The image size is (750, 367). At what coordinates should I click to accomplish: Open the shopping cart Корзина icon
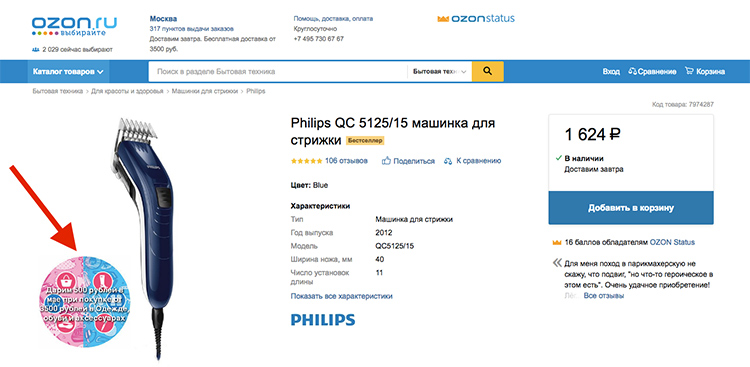[x=689, y=71]
